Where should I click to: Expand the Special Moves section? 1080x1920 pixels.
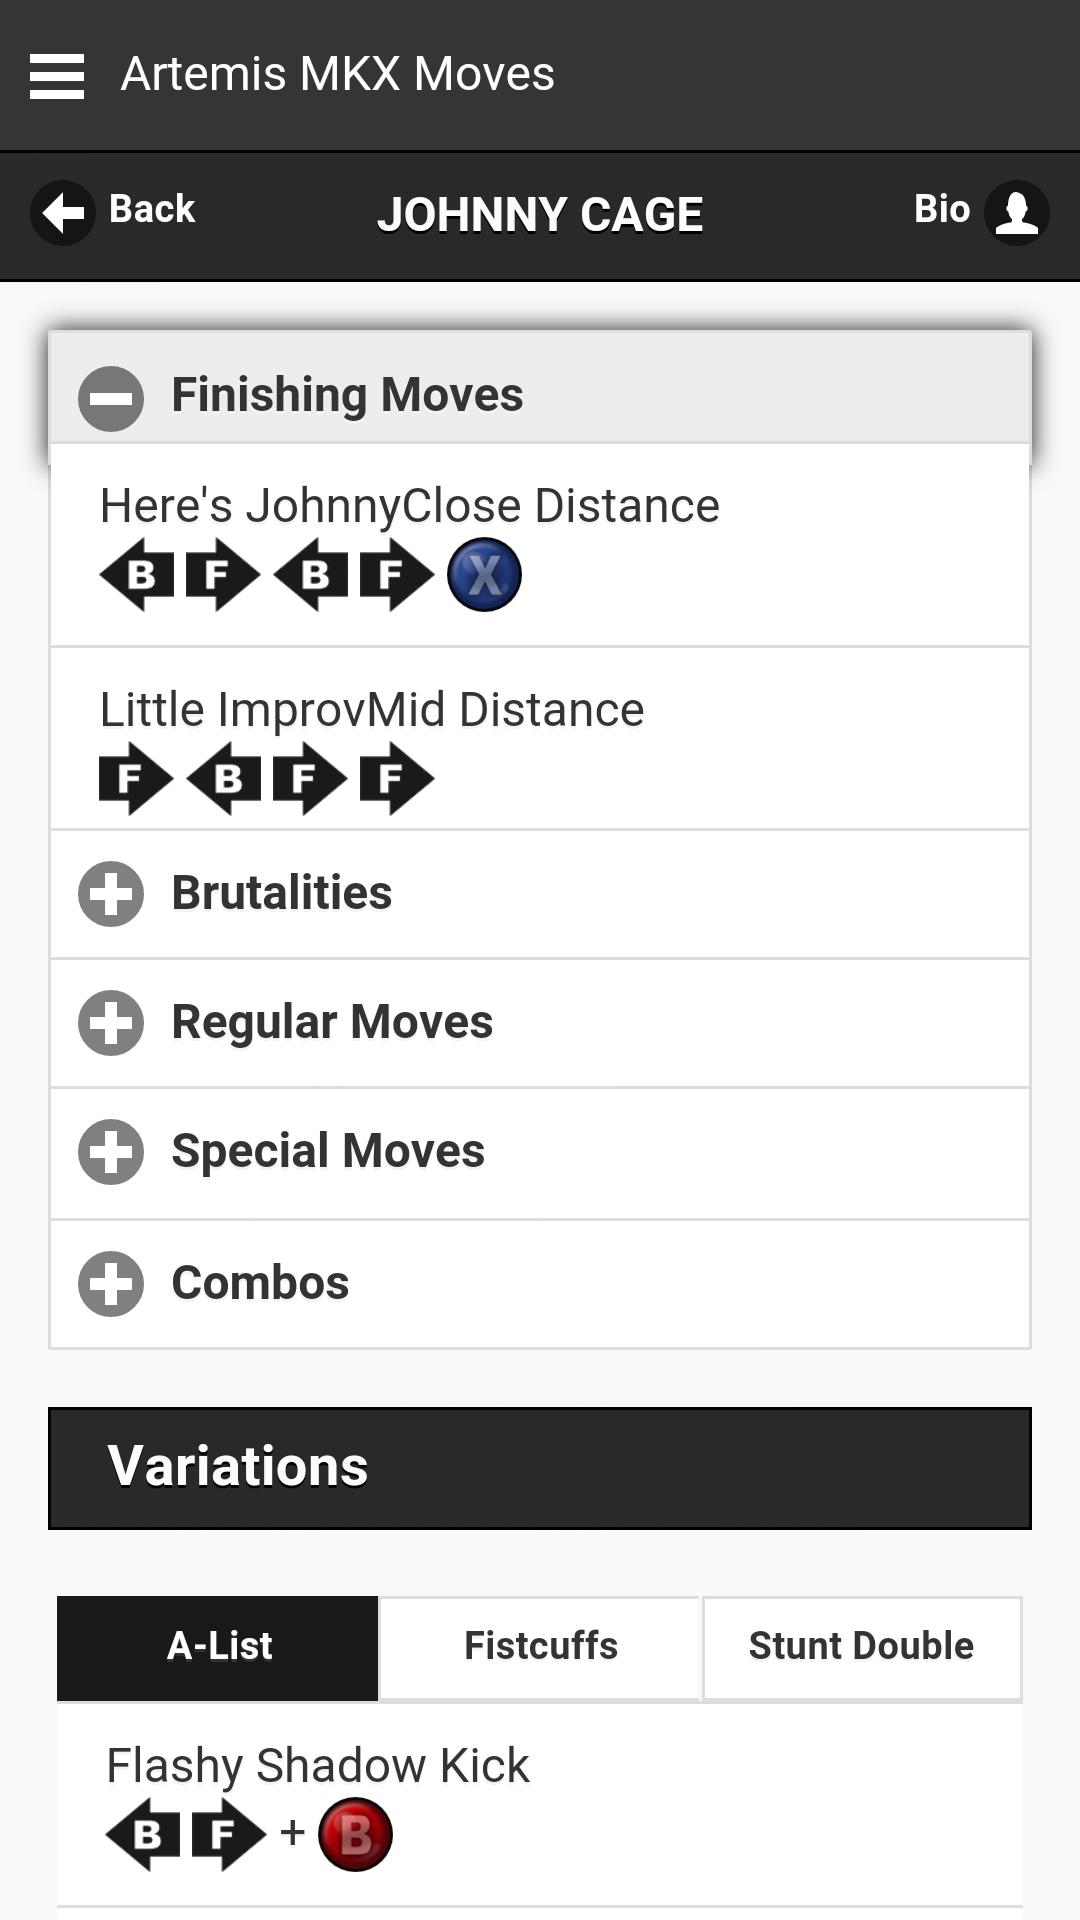328,1151
